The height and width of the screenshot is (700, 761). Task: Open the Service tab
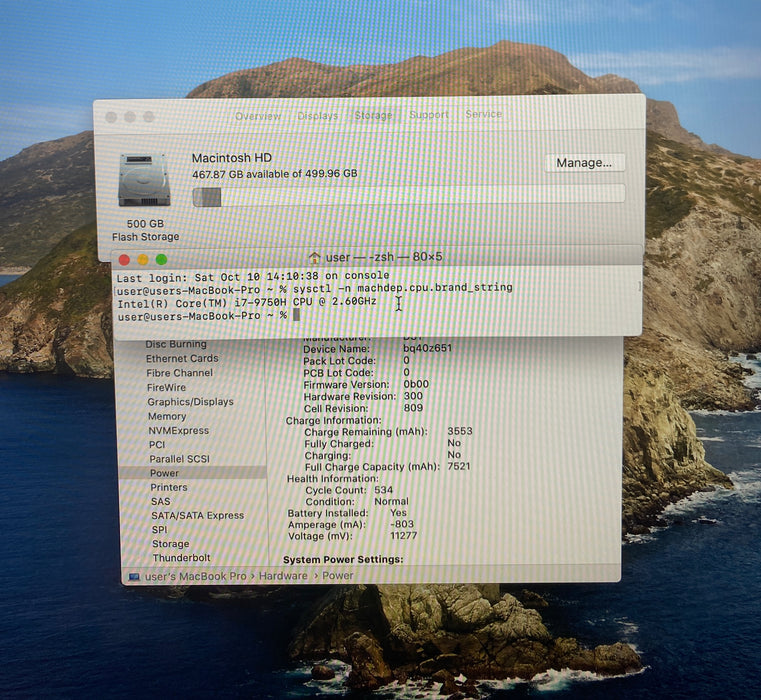pyautogui.click(x=483, y=114)
